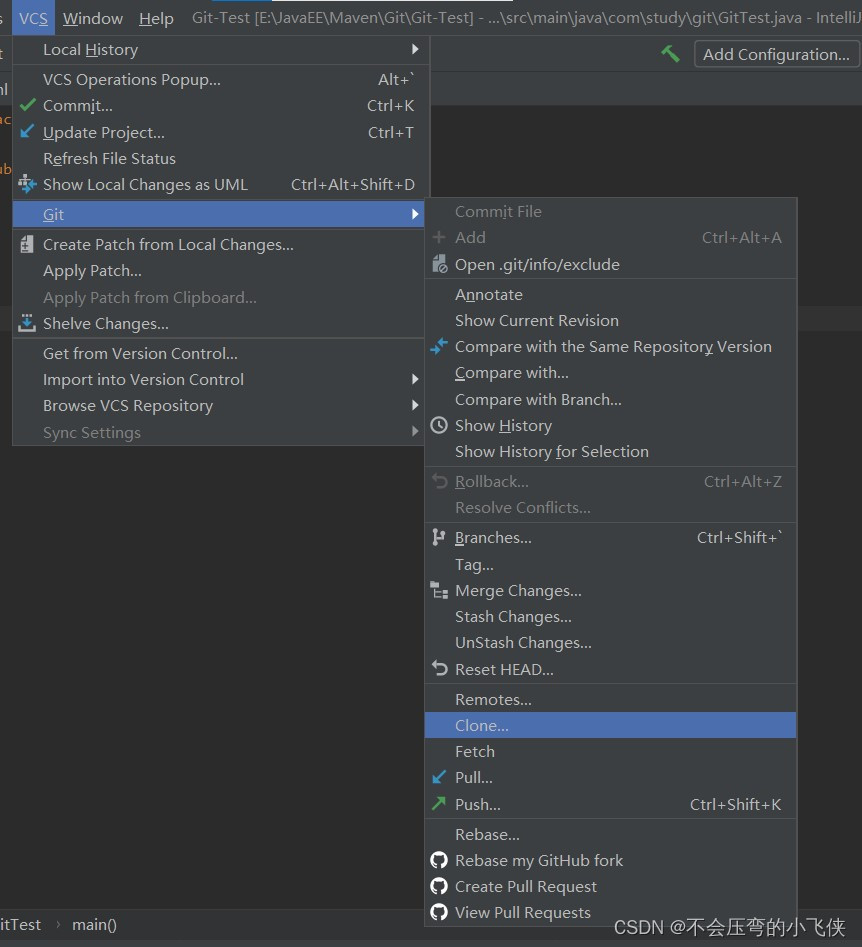862x947 pixels.
Task: Select Tag... in the Git submenu
Action: click(x=610, y=564)
